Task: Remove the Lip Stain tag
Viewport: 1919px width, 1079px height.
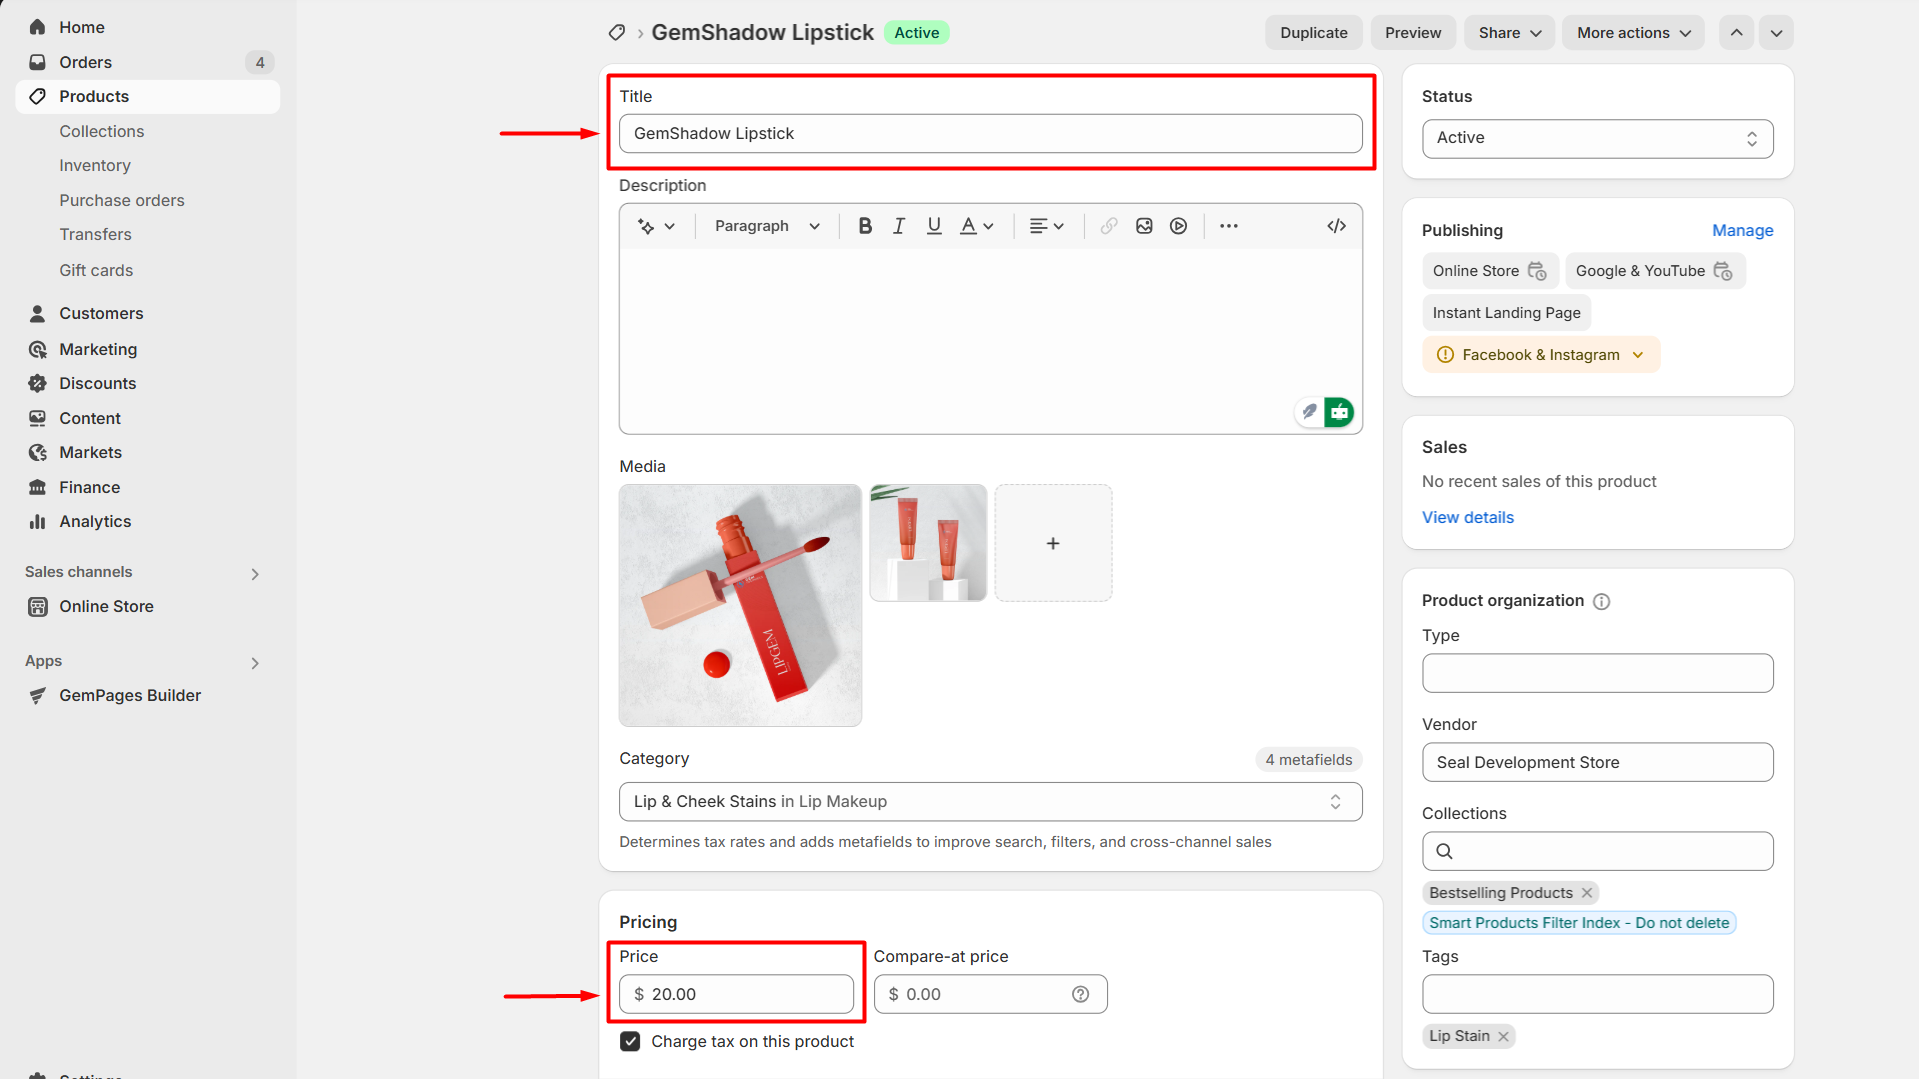Action: [1503, 1036]
